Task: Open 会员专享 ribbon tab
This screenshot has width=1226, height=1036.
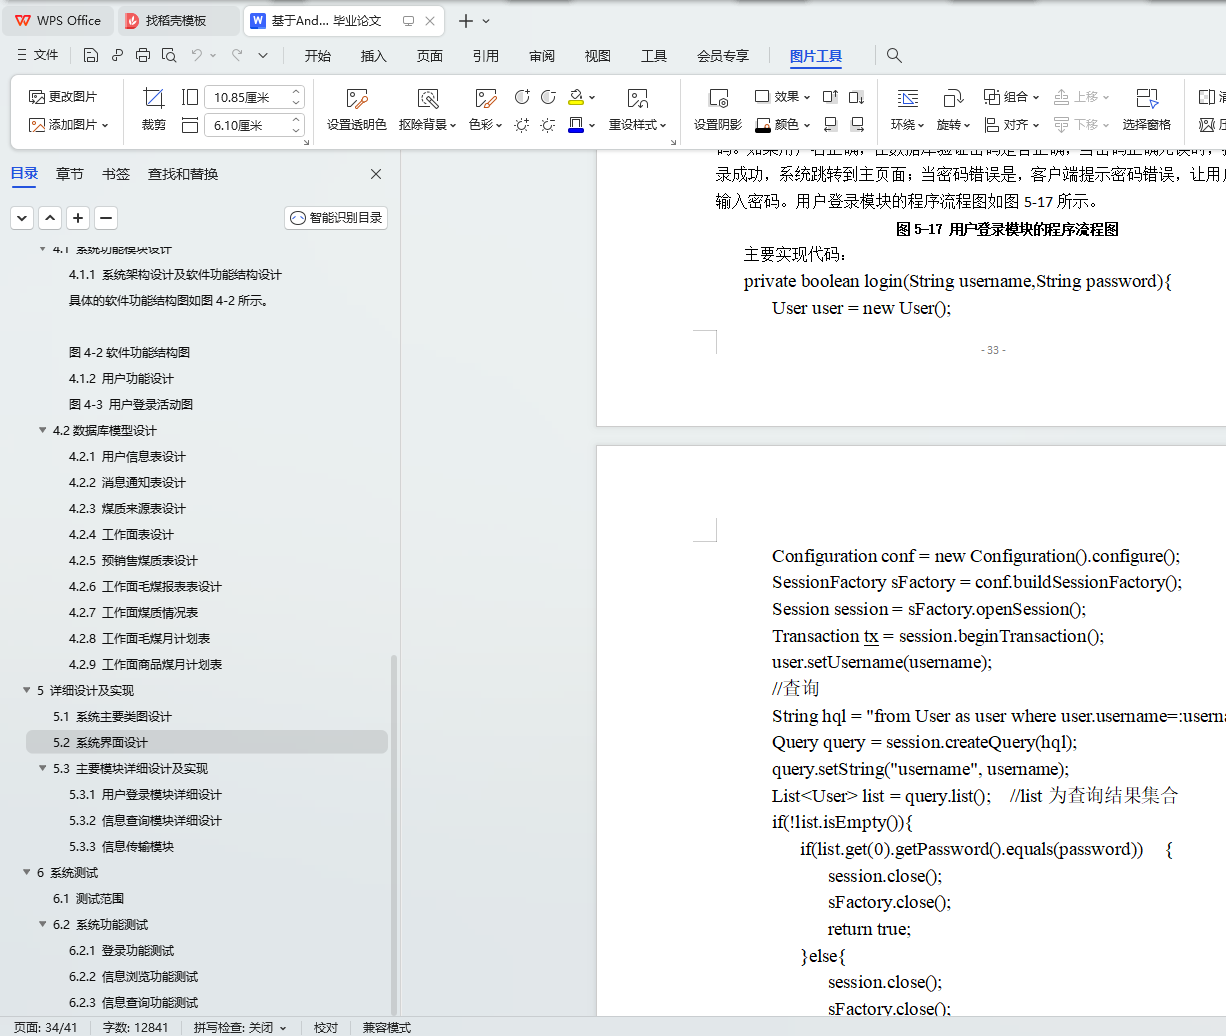Action: click(723, 56)
